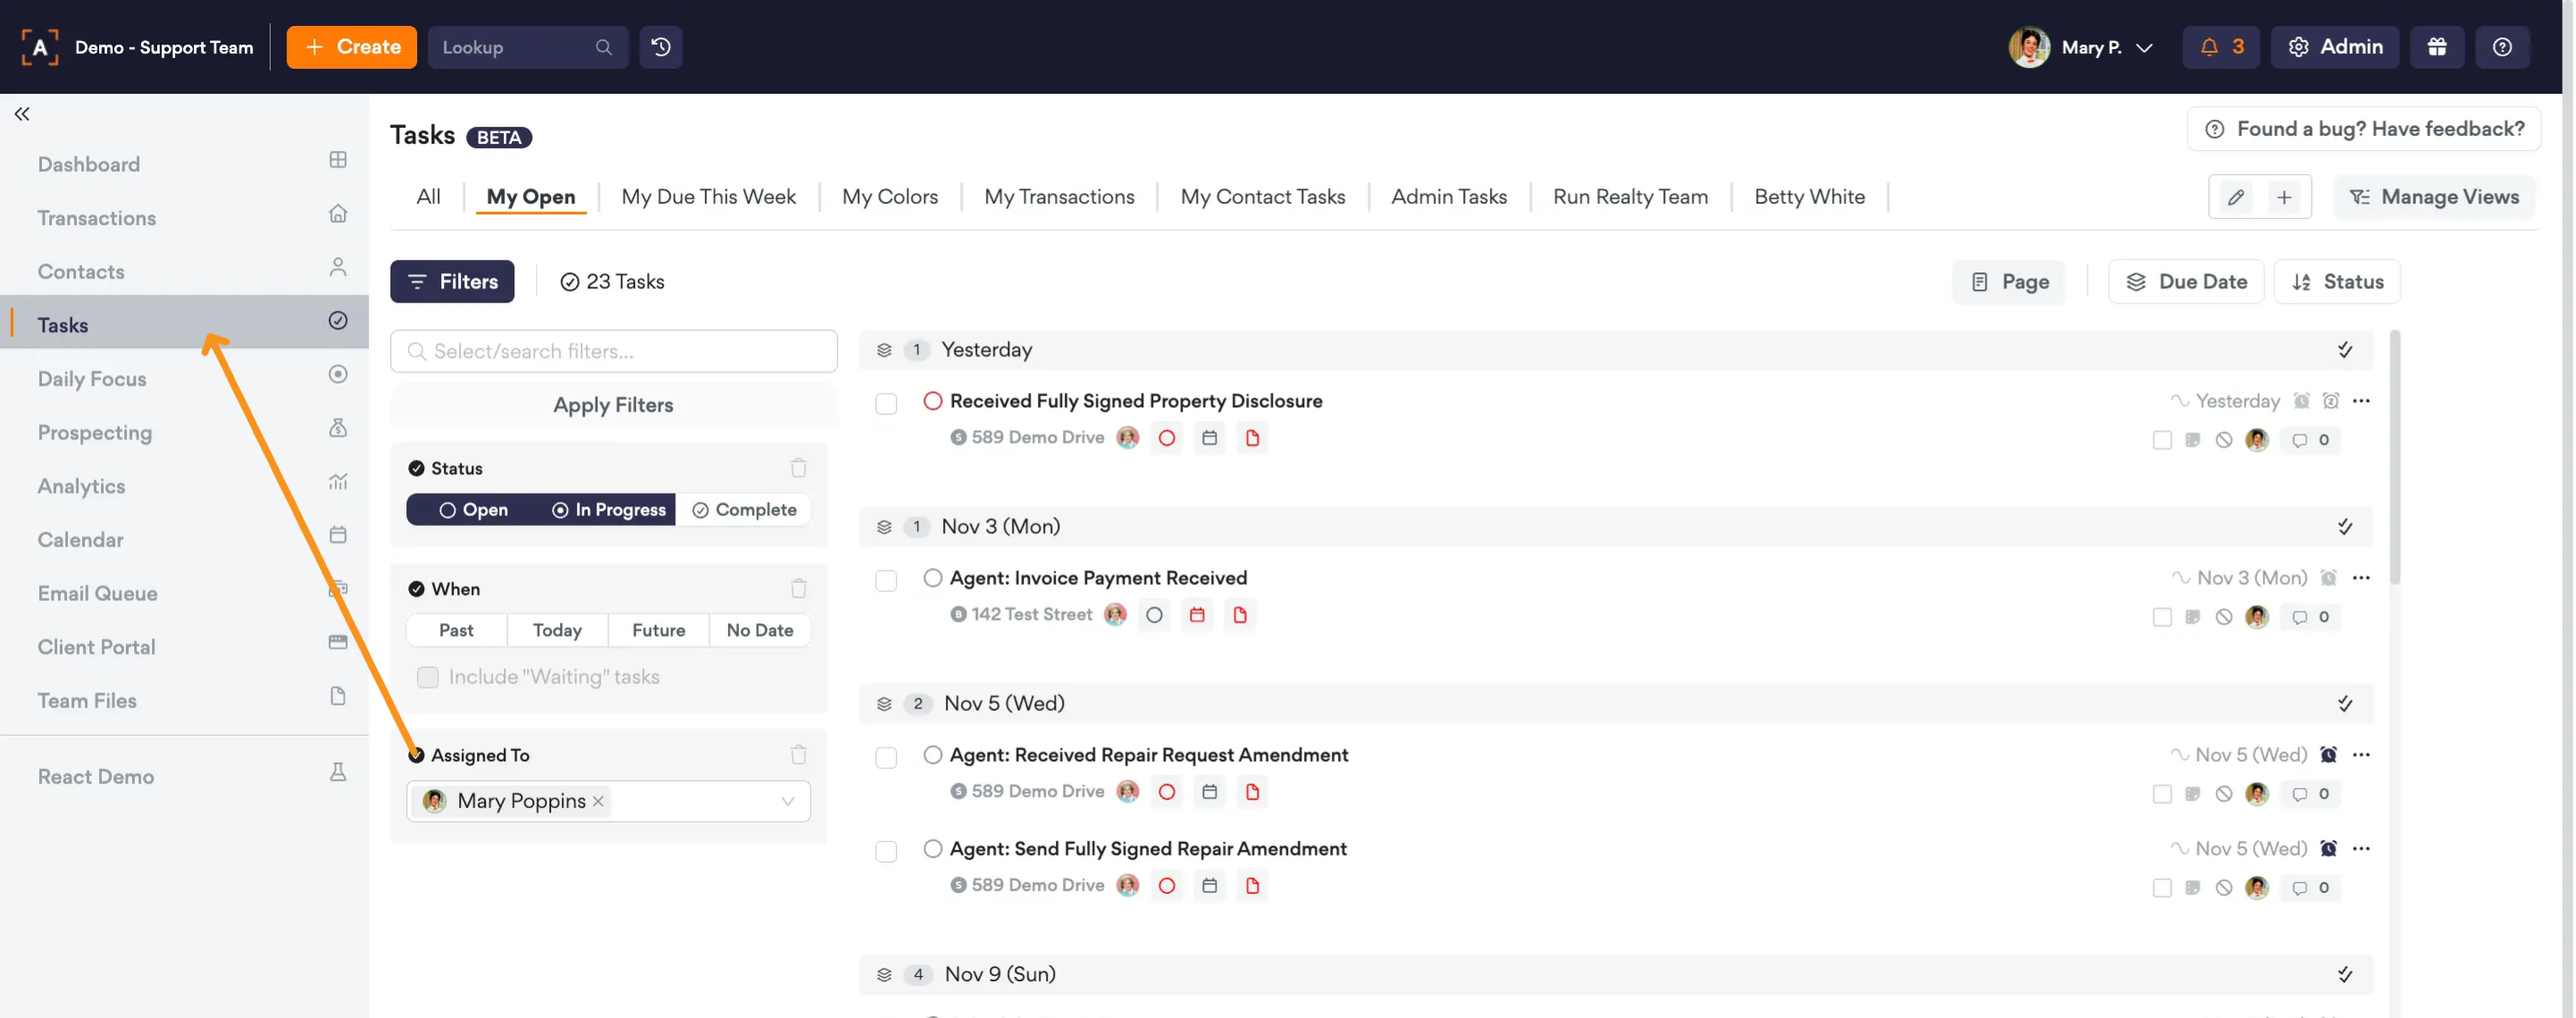Collapse the Nov 5 (Wed) task group

884,704
